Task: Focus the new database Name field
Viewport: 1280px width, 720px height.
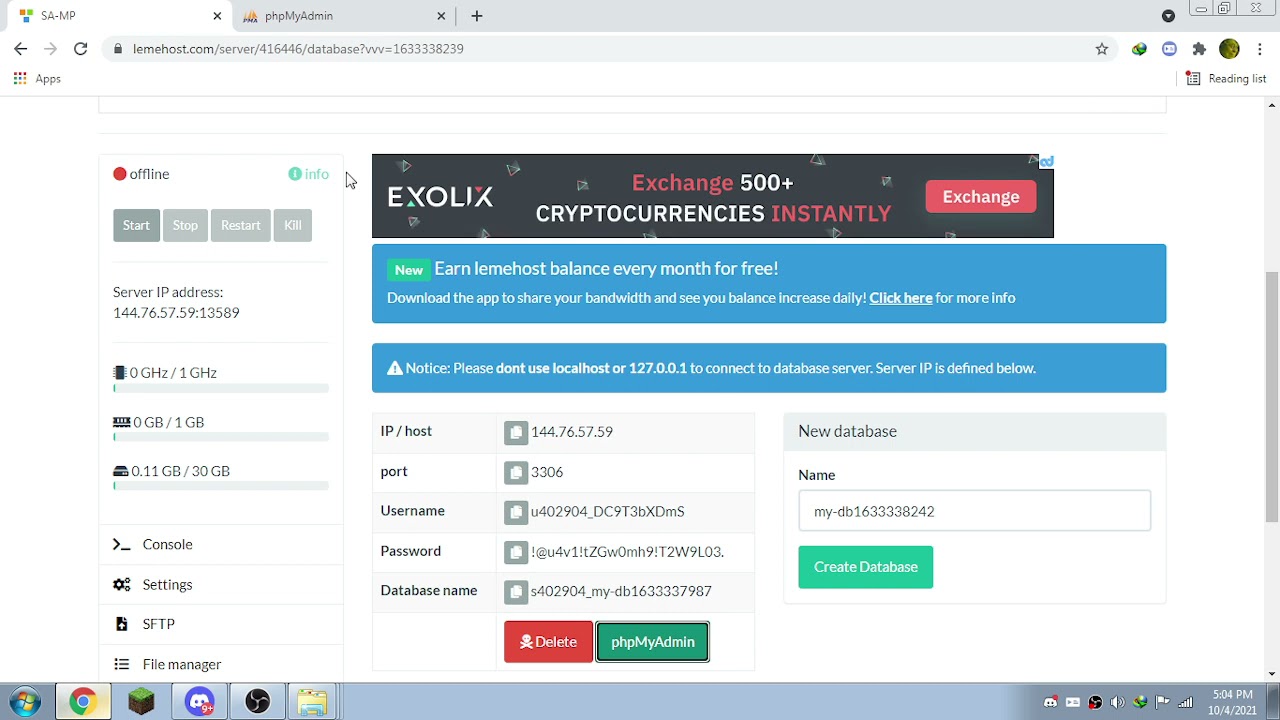Action: (x=975, y=511)
